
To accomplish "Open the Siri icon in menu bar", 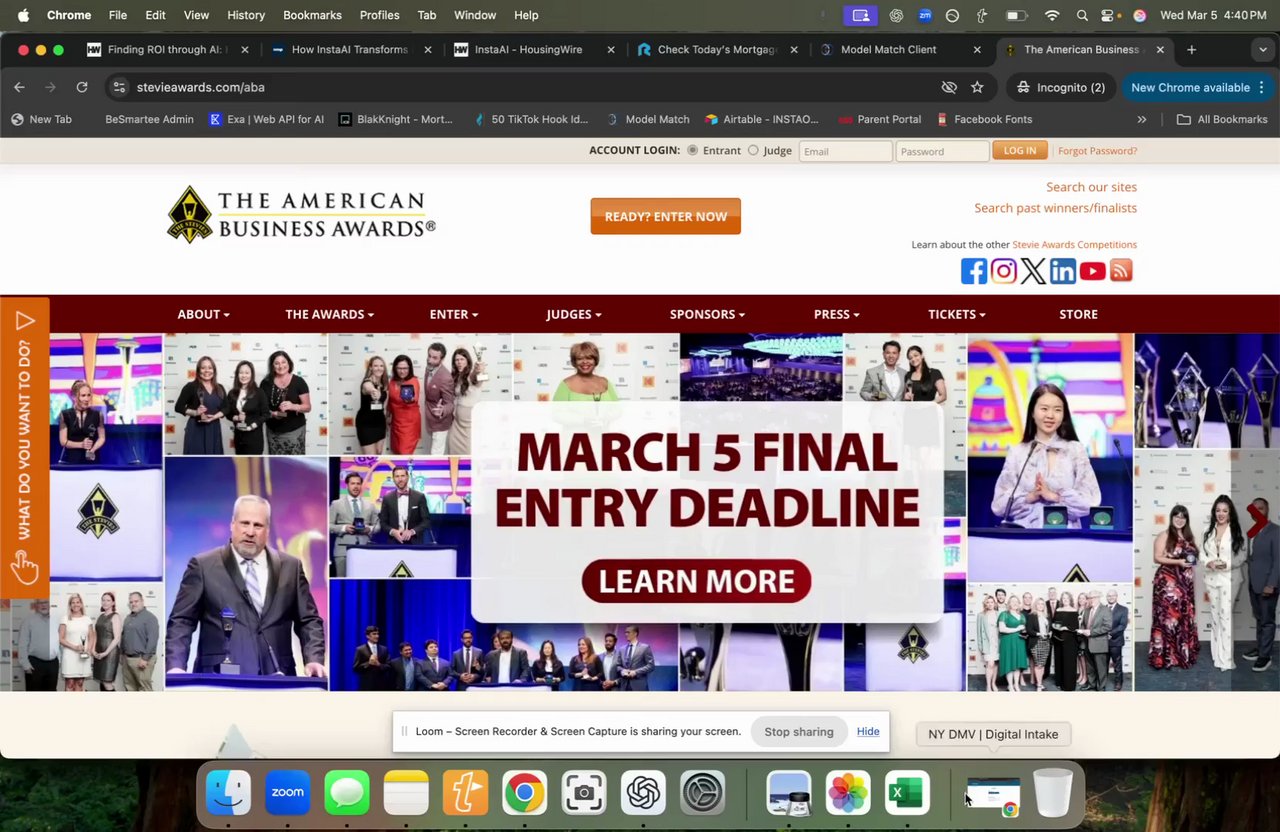I will click(1139, 15).
